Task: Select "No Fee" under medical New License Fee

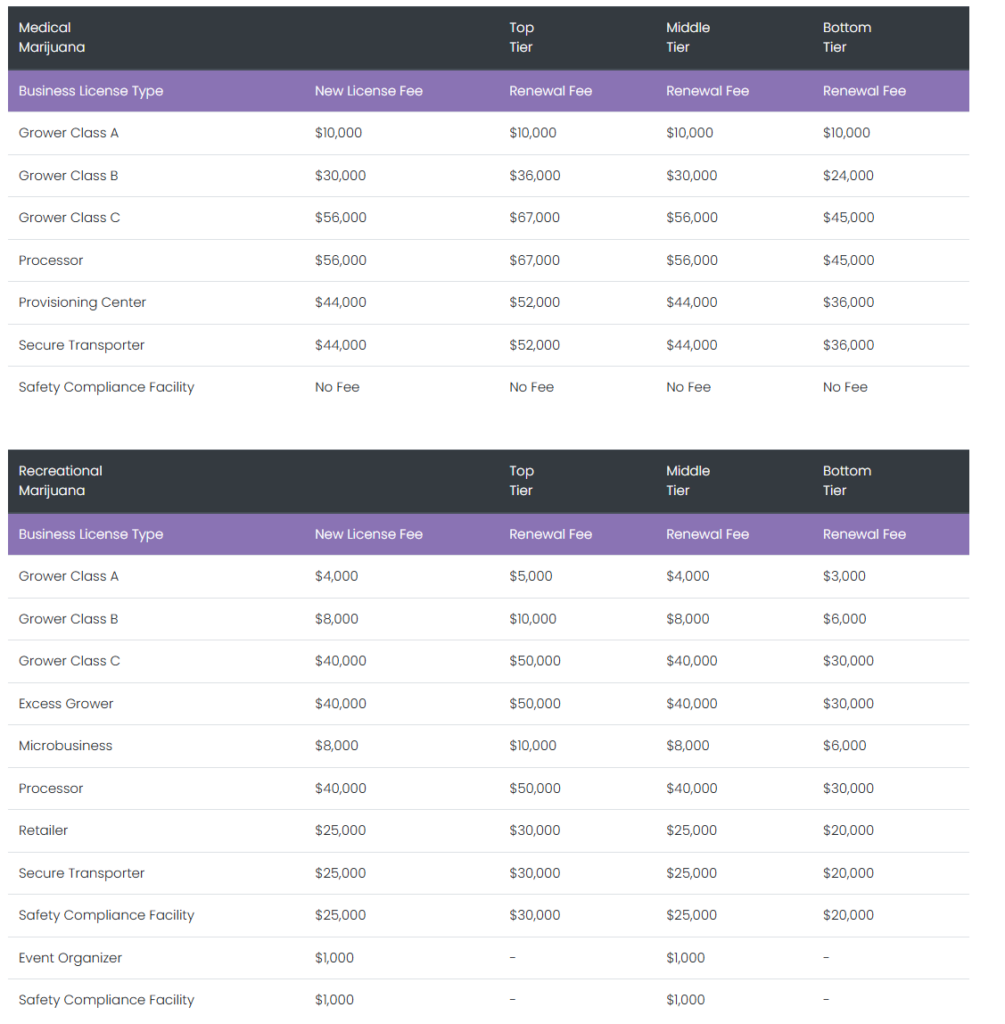Action: [337, 387]
